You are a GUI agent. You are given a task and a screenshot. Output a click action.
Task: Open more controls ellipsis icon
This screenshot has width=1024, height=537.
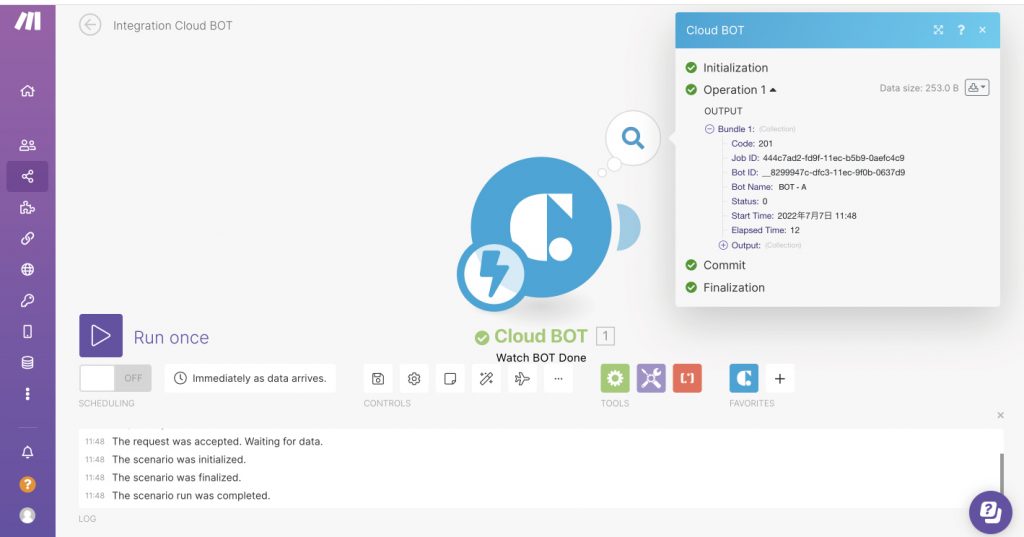[558, 379]
